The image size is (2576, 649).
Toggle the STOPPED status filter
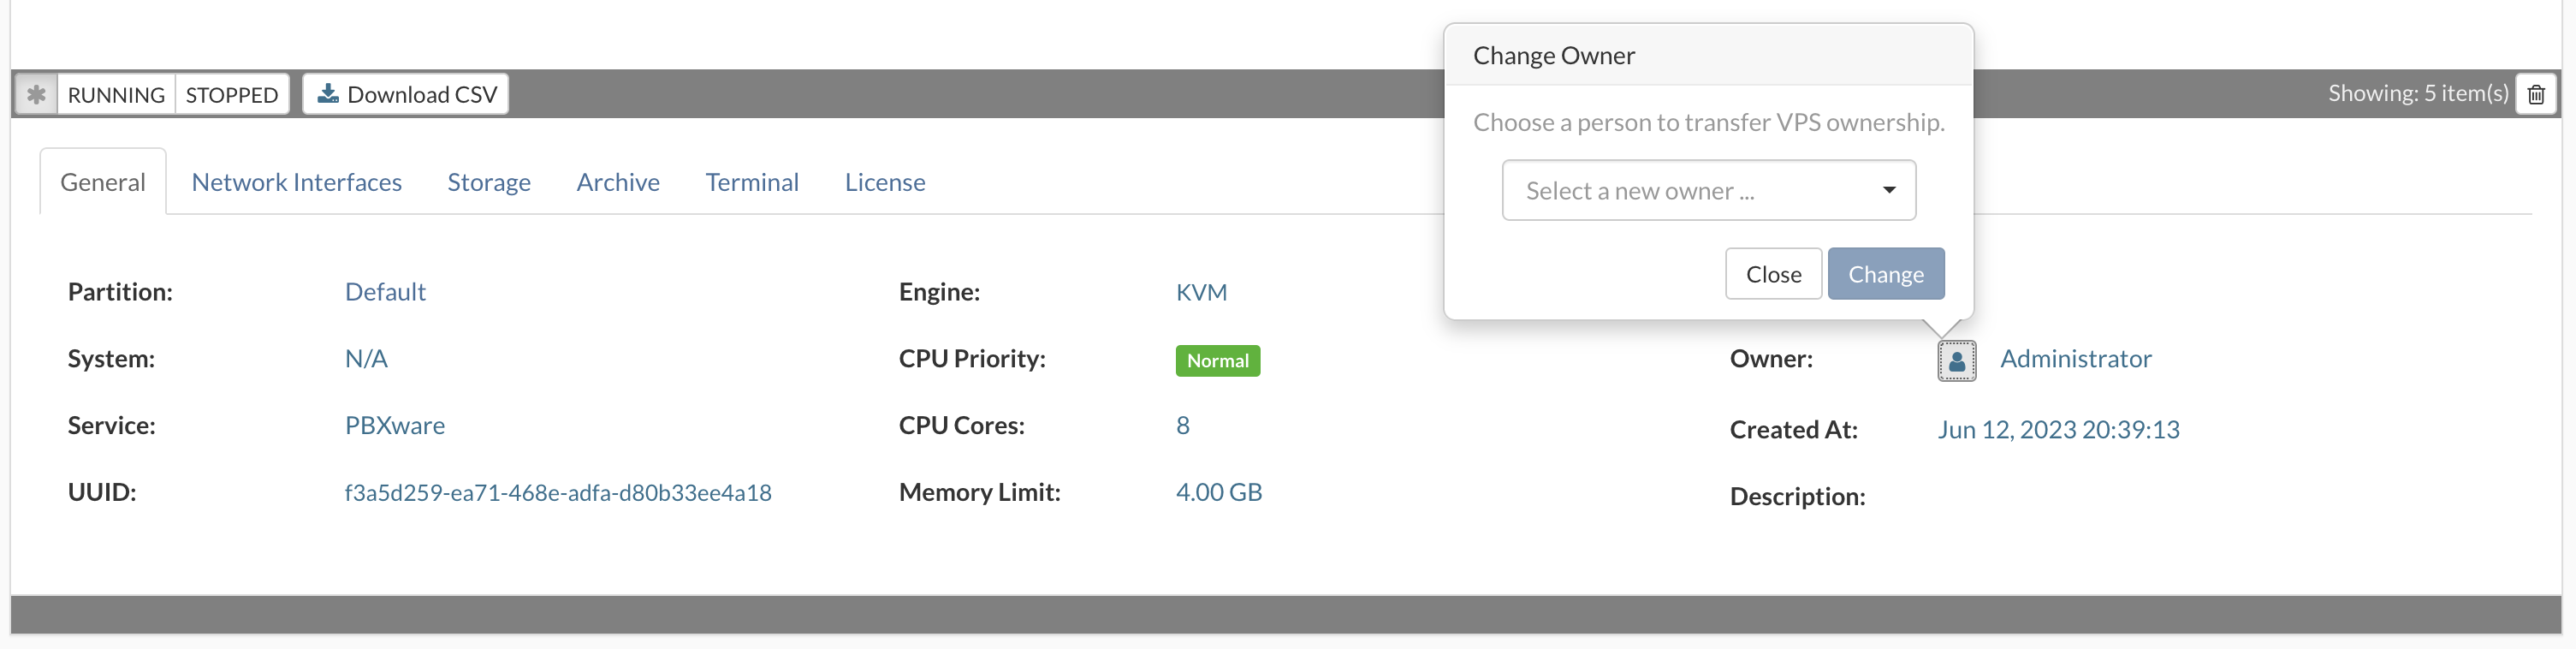coord(231,94)
